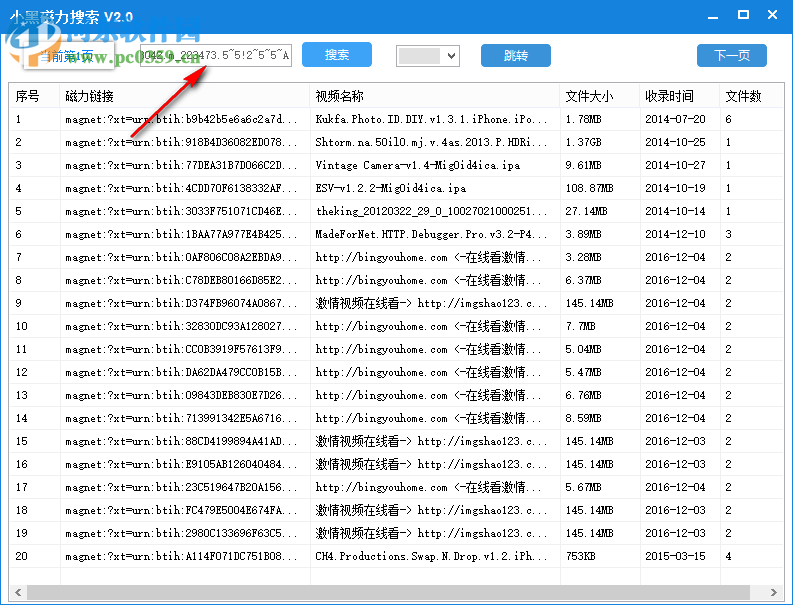Click the 文件大小 column header
The width and height of the screenshot is (793, 605).
tap(599, 96)
